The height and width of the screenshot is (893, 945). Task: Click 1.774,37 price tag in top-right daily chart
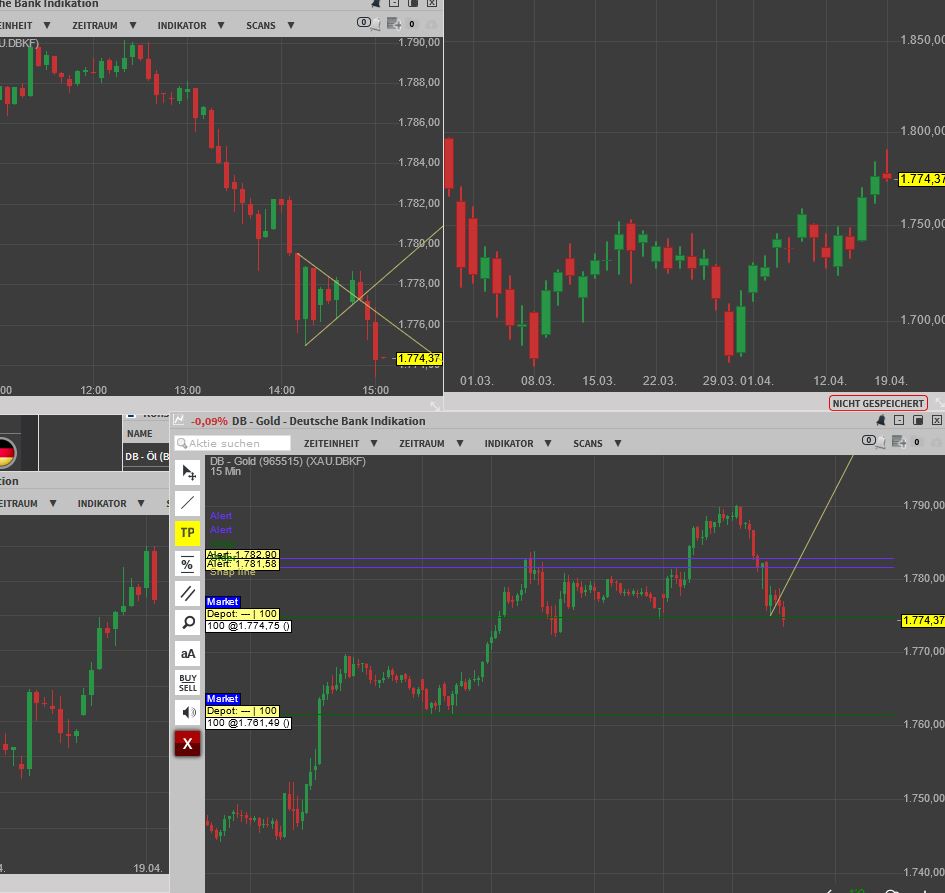pos(921,179)
